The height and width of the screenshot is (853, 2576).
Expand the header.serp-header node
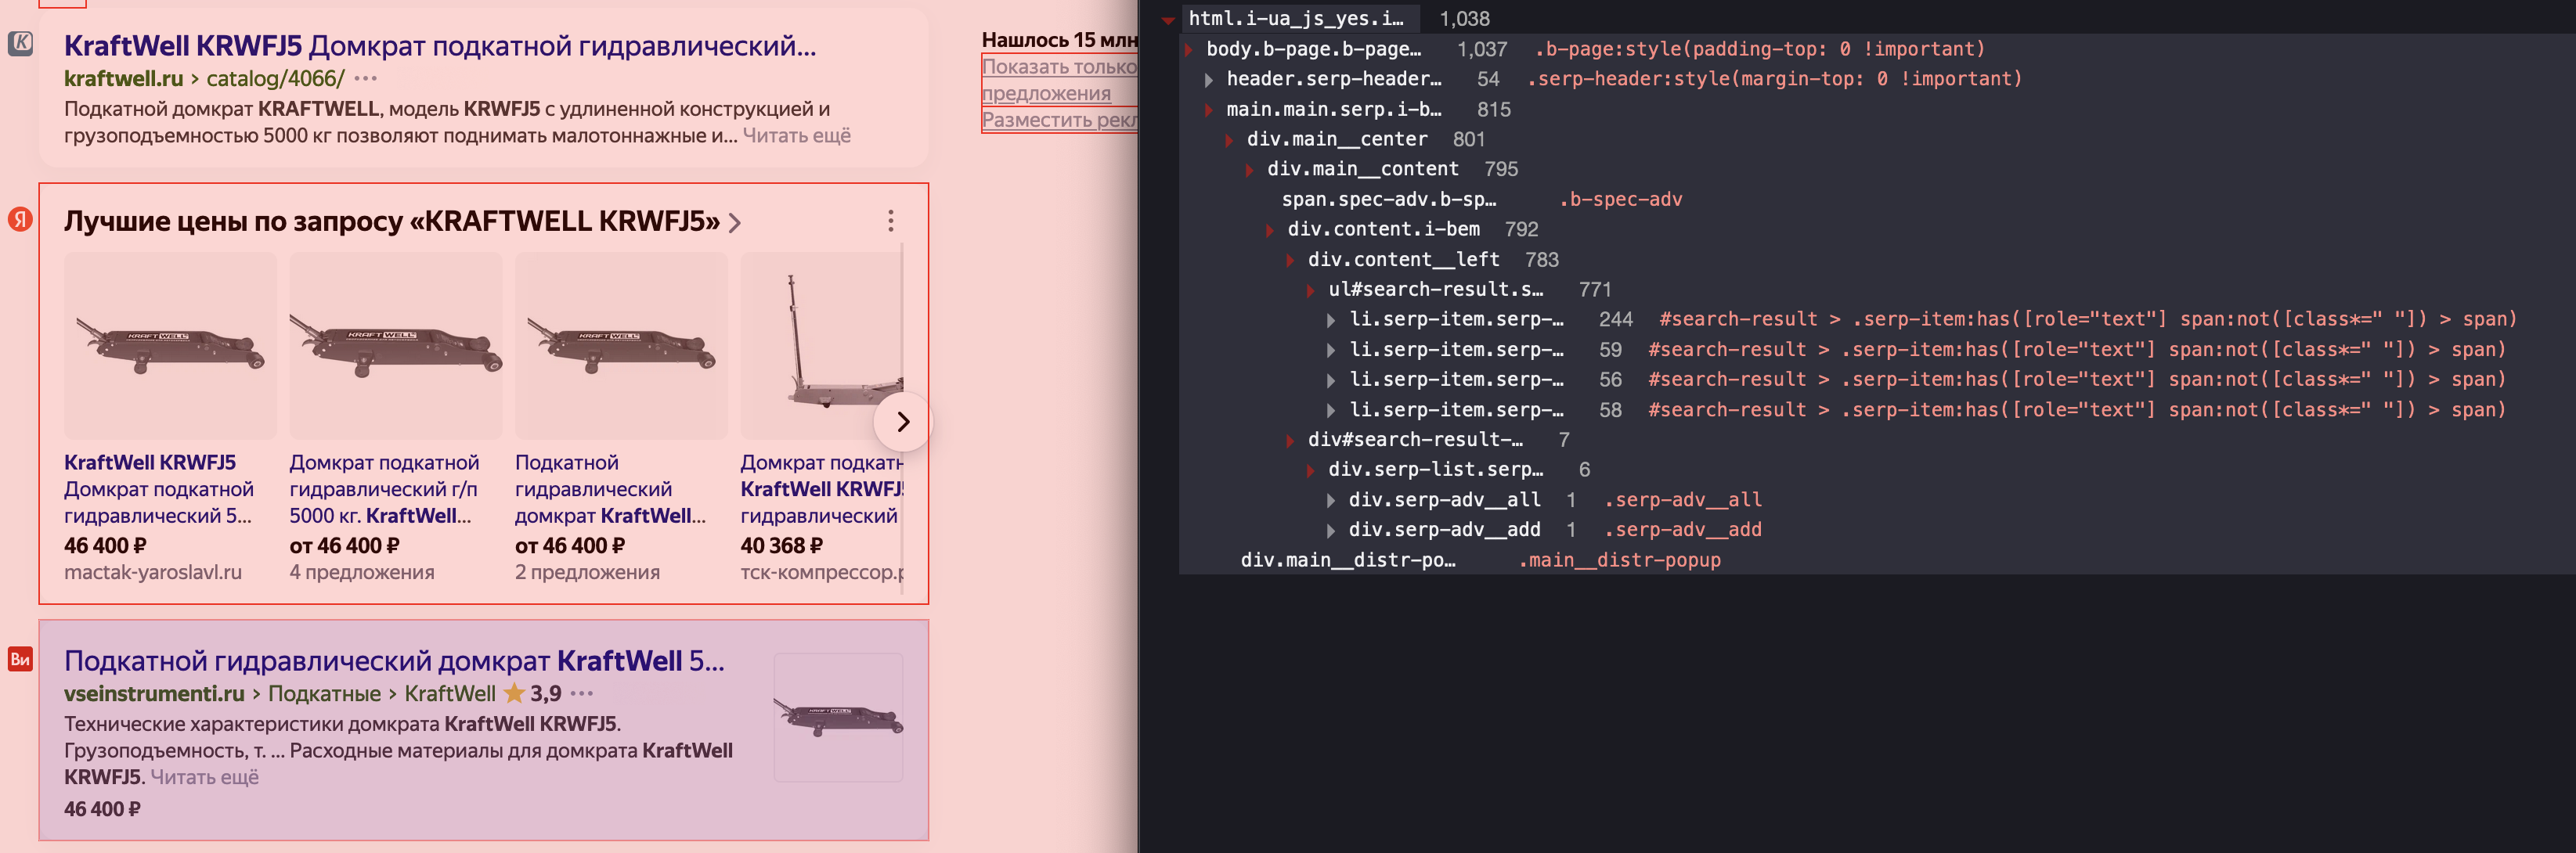(x=1210, y=79)
